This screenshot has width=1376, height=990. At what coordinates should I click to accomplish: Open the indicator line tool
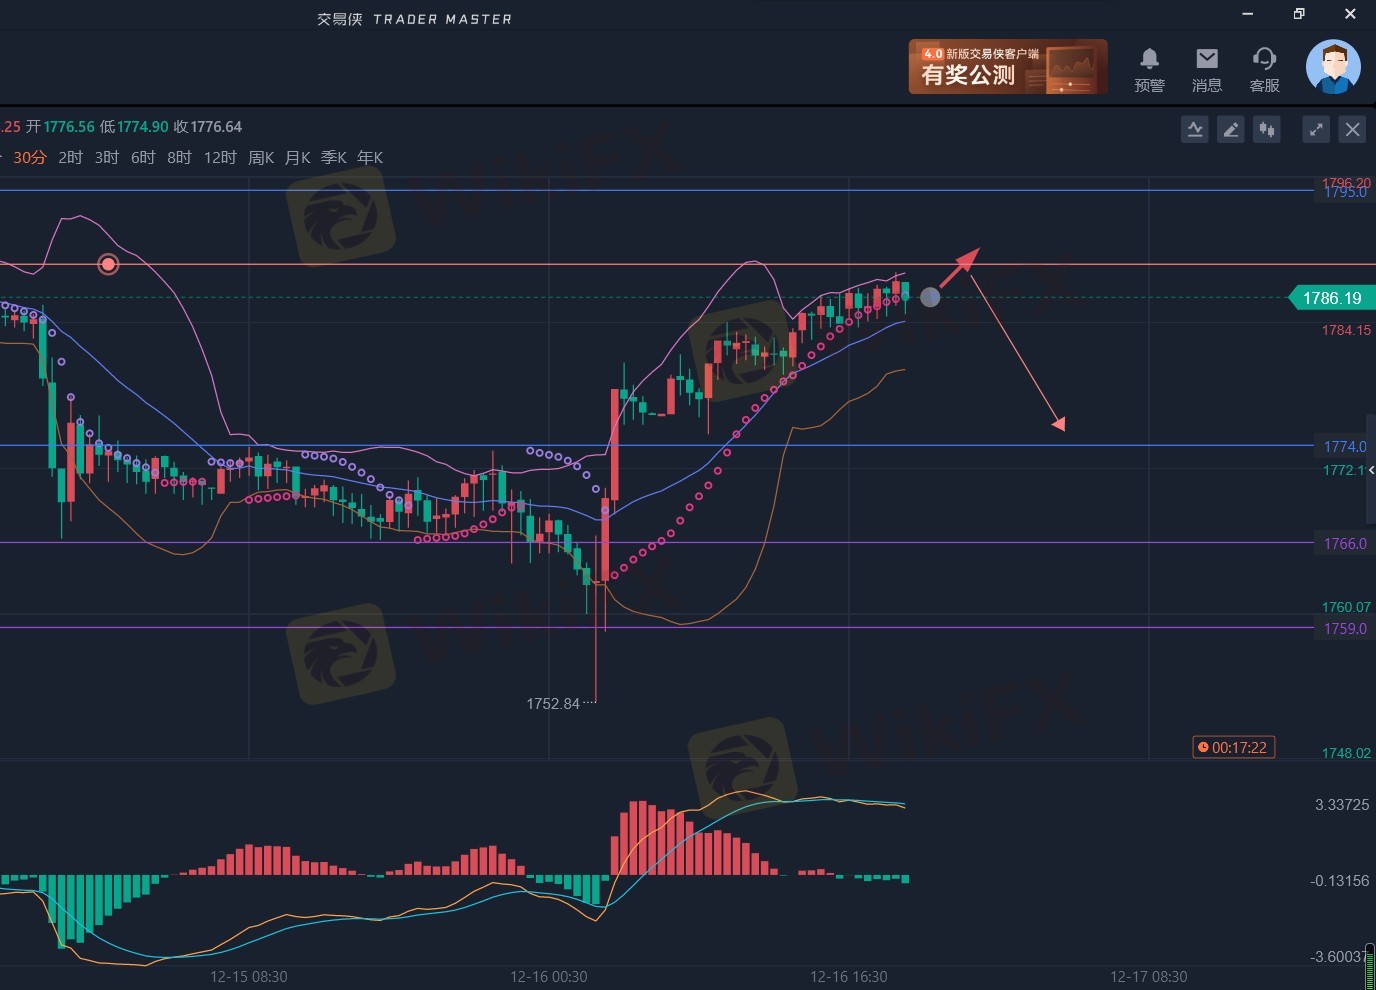click(1194, 129)
